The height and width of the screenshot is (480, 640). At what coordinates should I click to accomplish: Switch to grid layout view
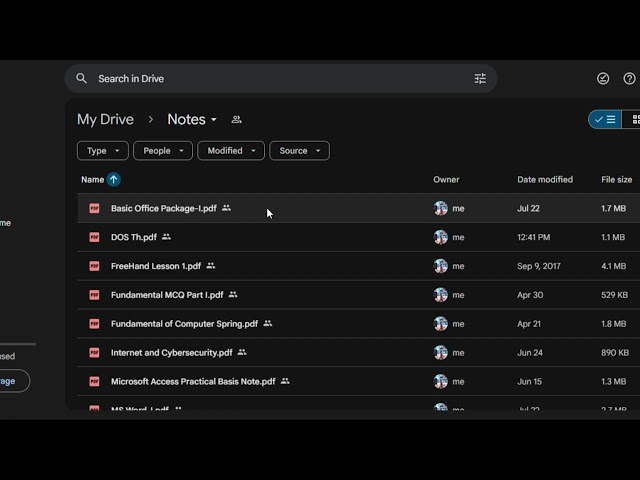tap(632, 120)
